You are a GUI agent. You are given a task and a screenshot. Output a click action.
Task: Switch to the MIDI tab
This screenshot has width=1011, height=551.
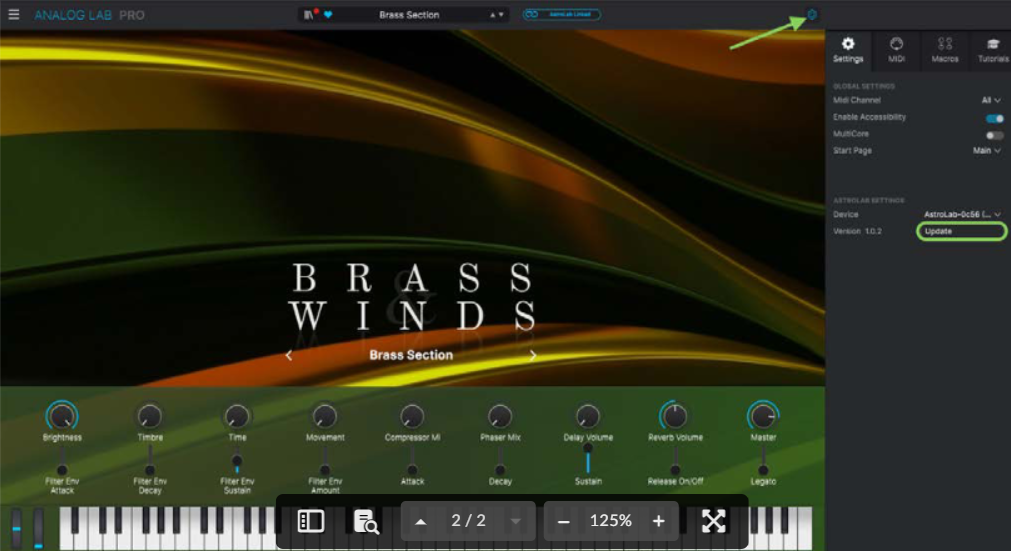[896, 50]
